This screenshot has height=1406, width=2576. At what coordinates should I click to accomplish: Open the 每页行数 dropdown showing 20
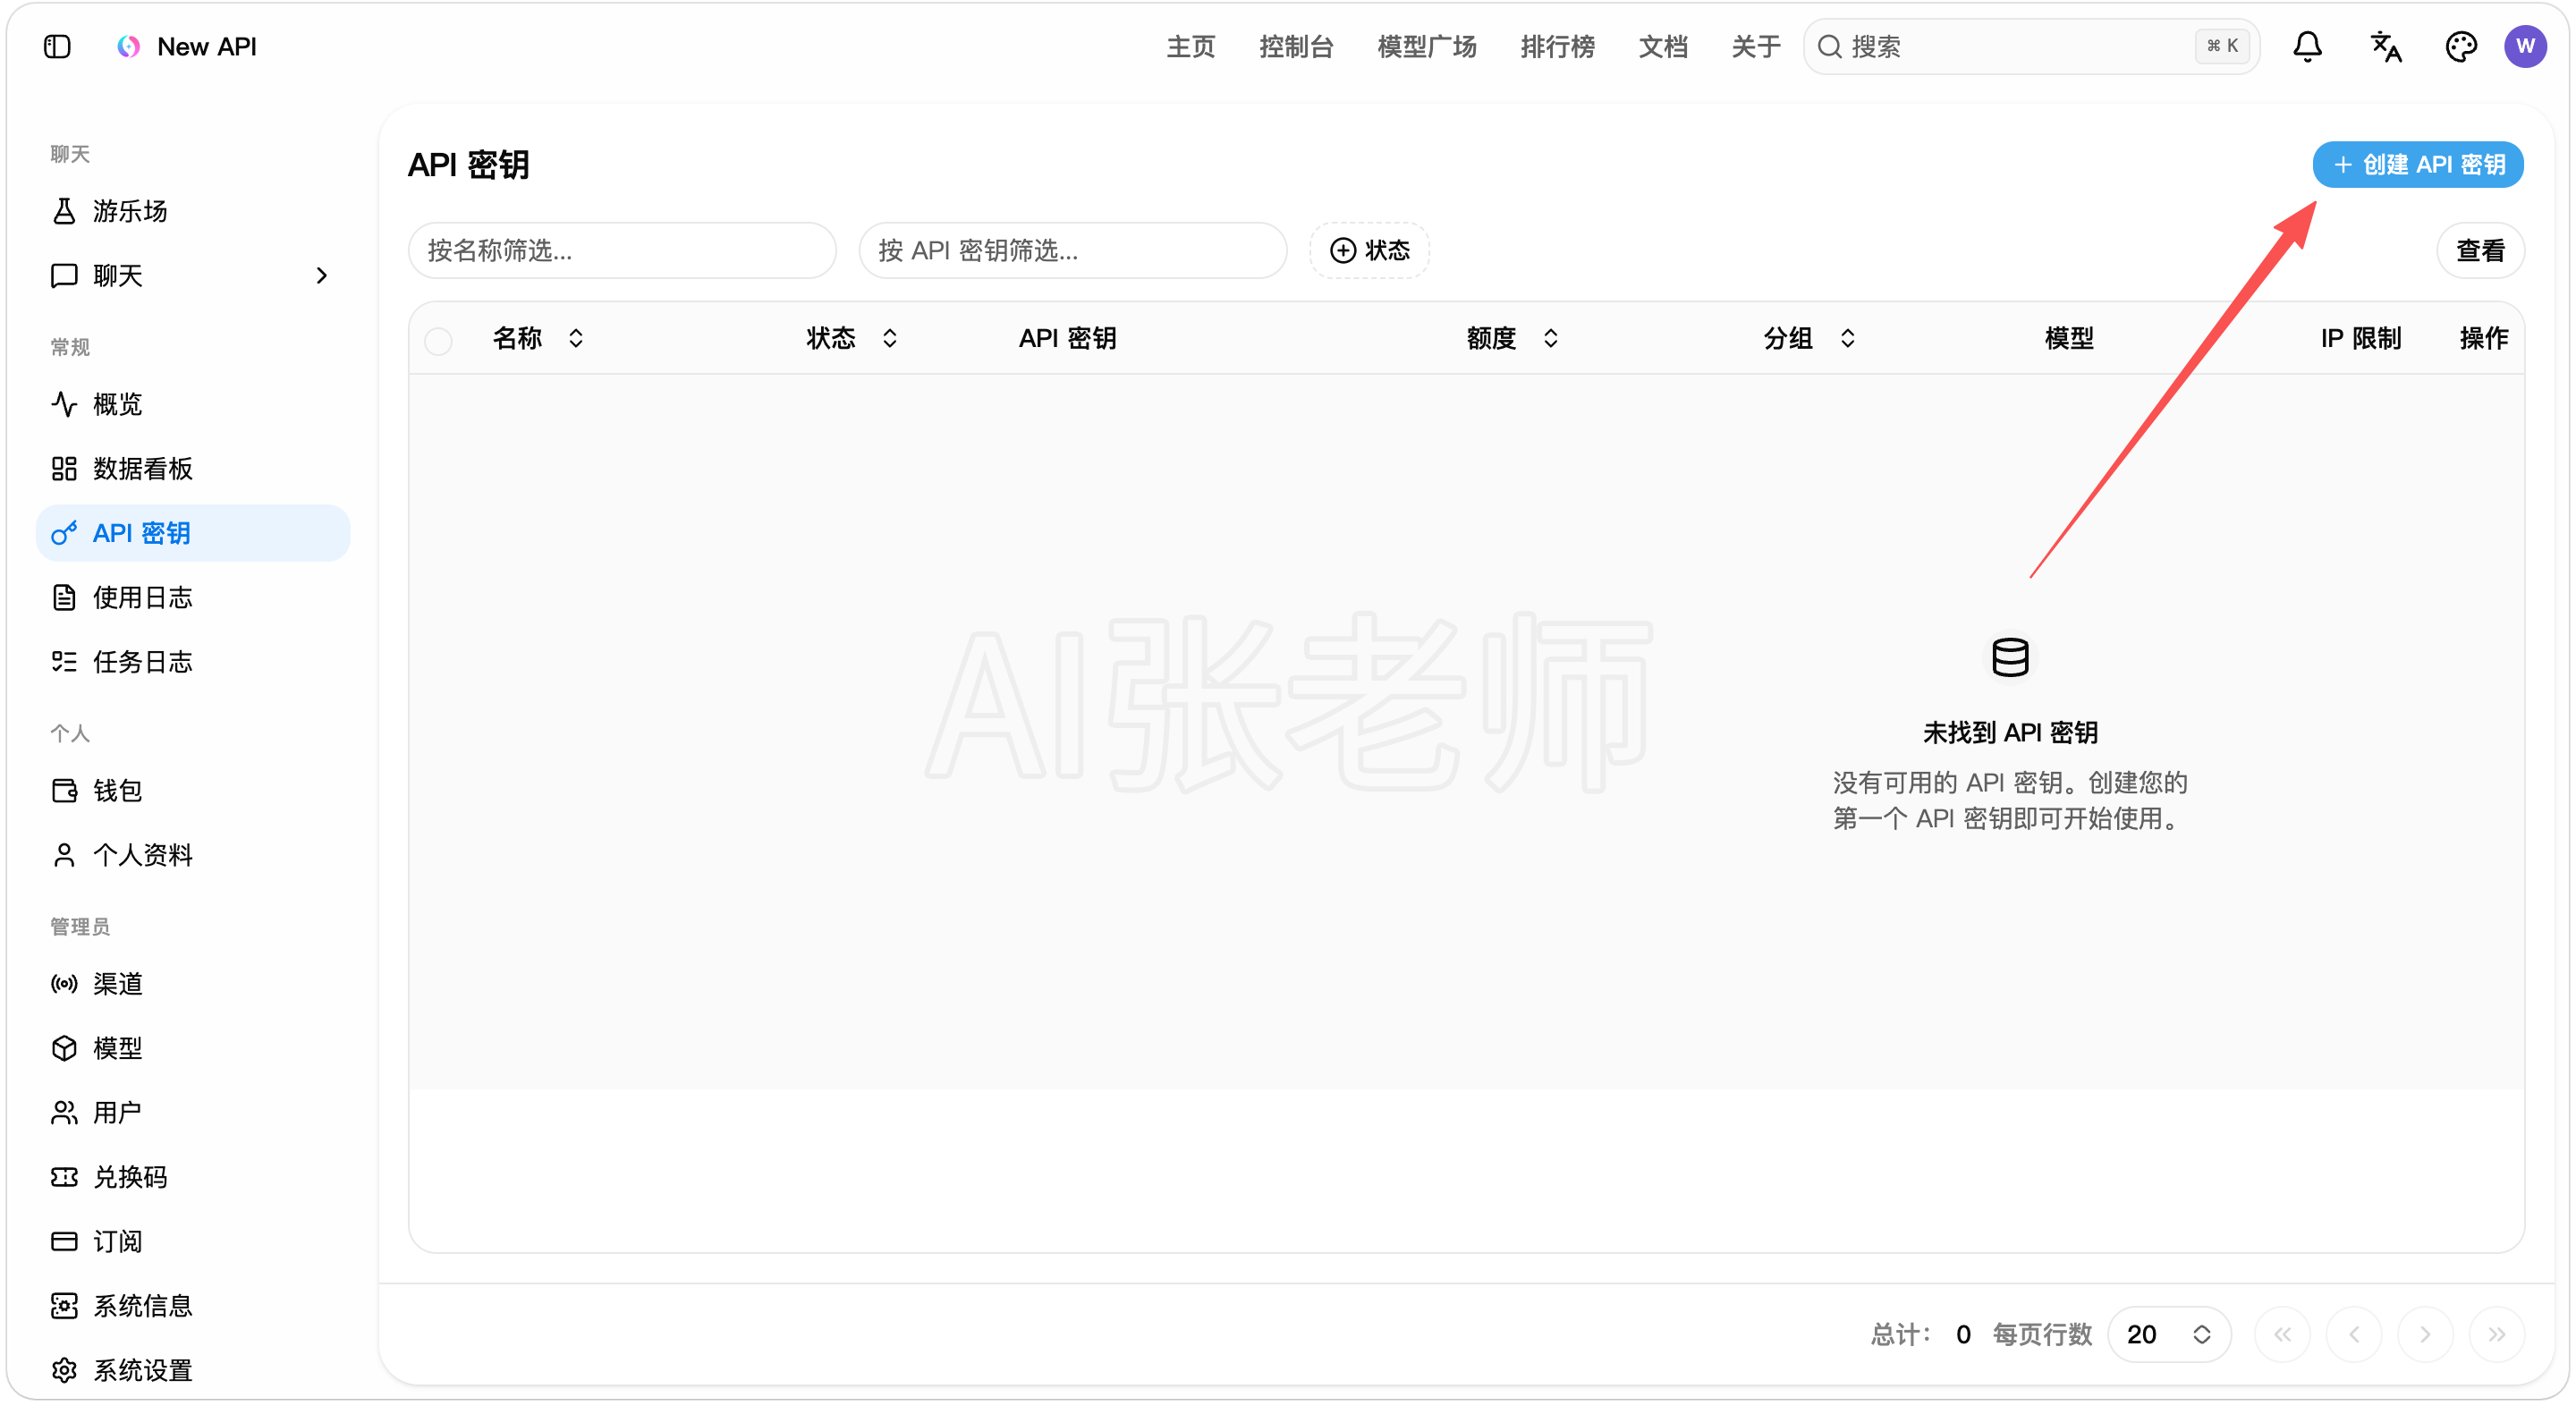2168,1334
